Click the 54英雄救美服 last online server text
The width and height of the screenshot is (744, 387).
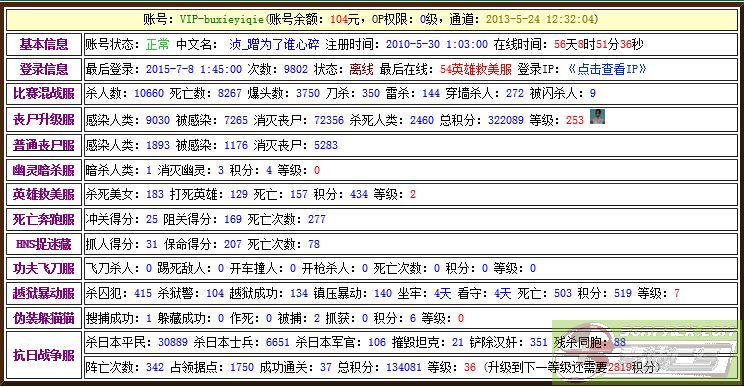coord(476,69)
